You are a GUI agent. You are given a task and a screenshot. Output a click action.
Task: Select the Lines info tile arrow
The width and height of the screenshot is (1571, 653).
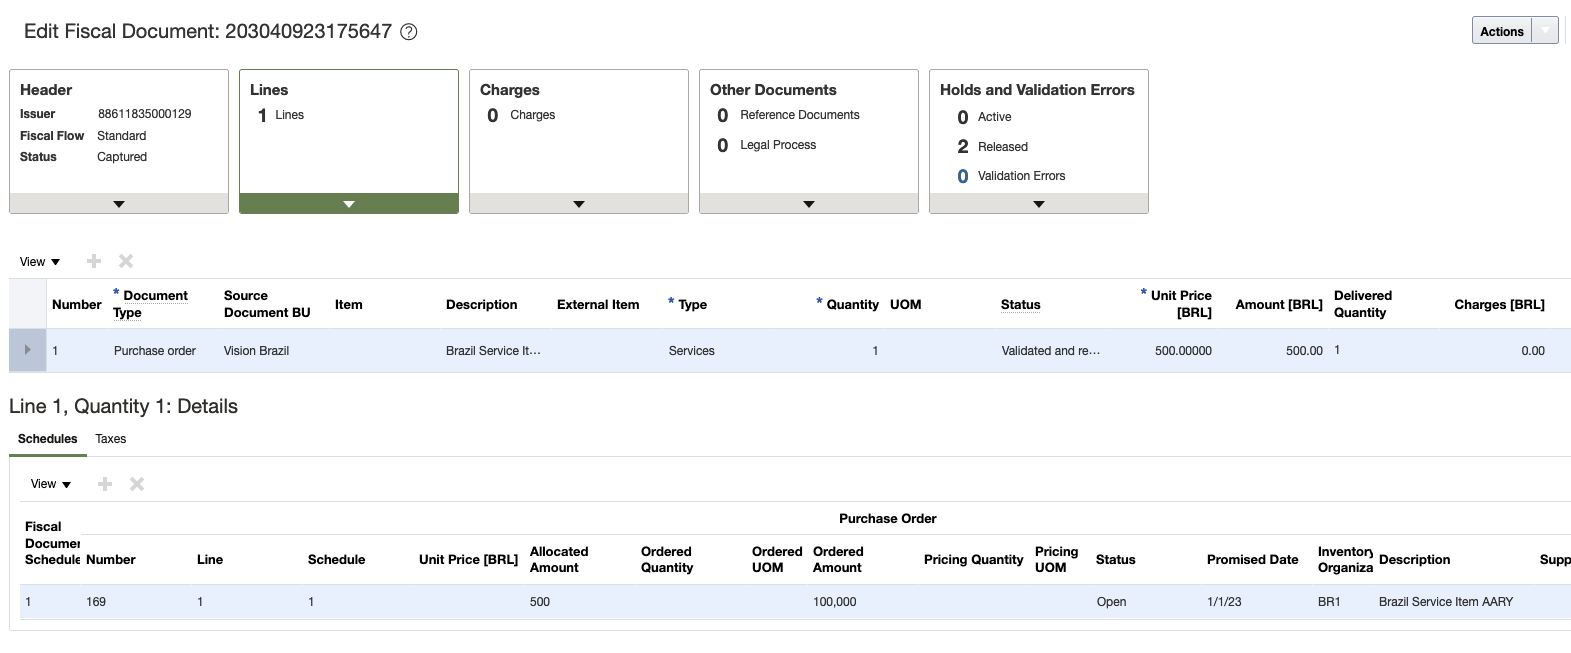pos(349,204)
